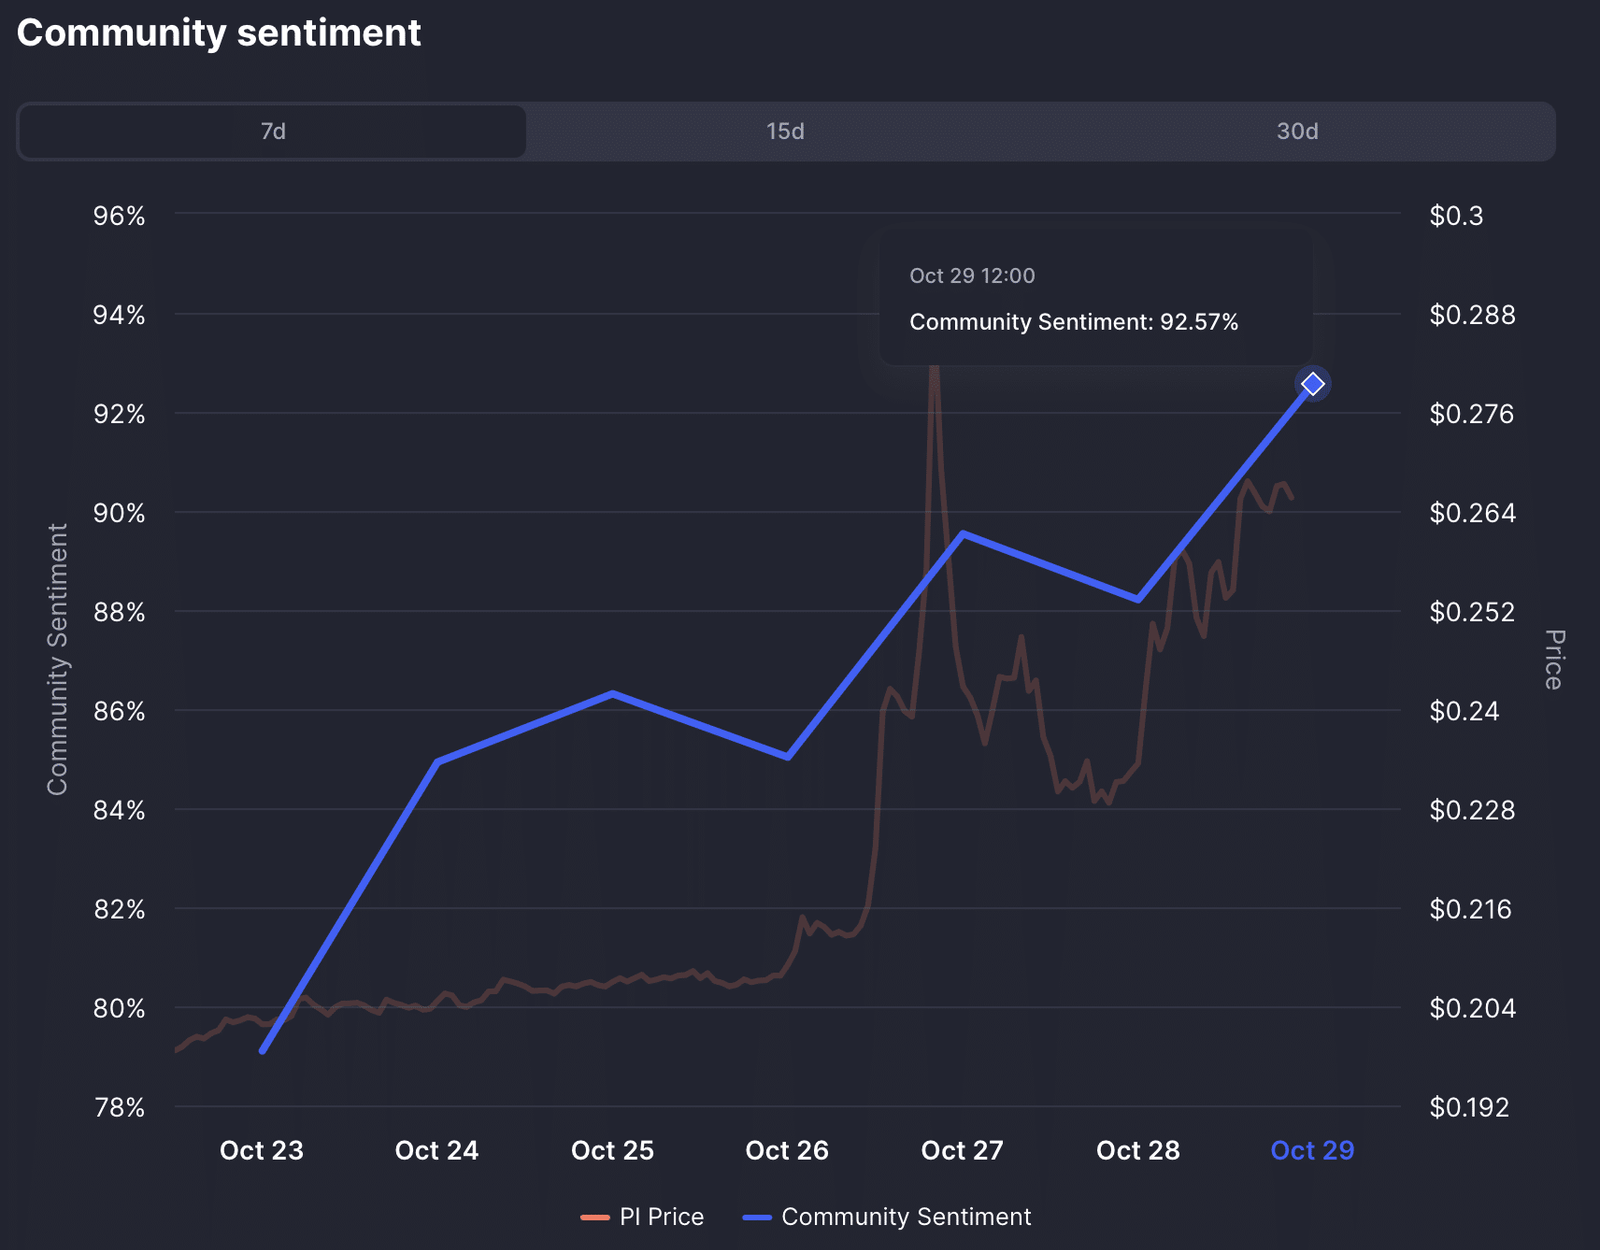Click the Oct 26 x-axis date label

pyautogui.click(x=787, y=1151)
